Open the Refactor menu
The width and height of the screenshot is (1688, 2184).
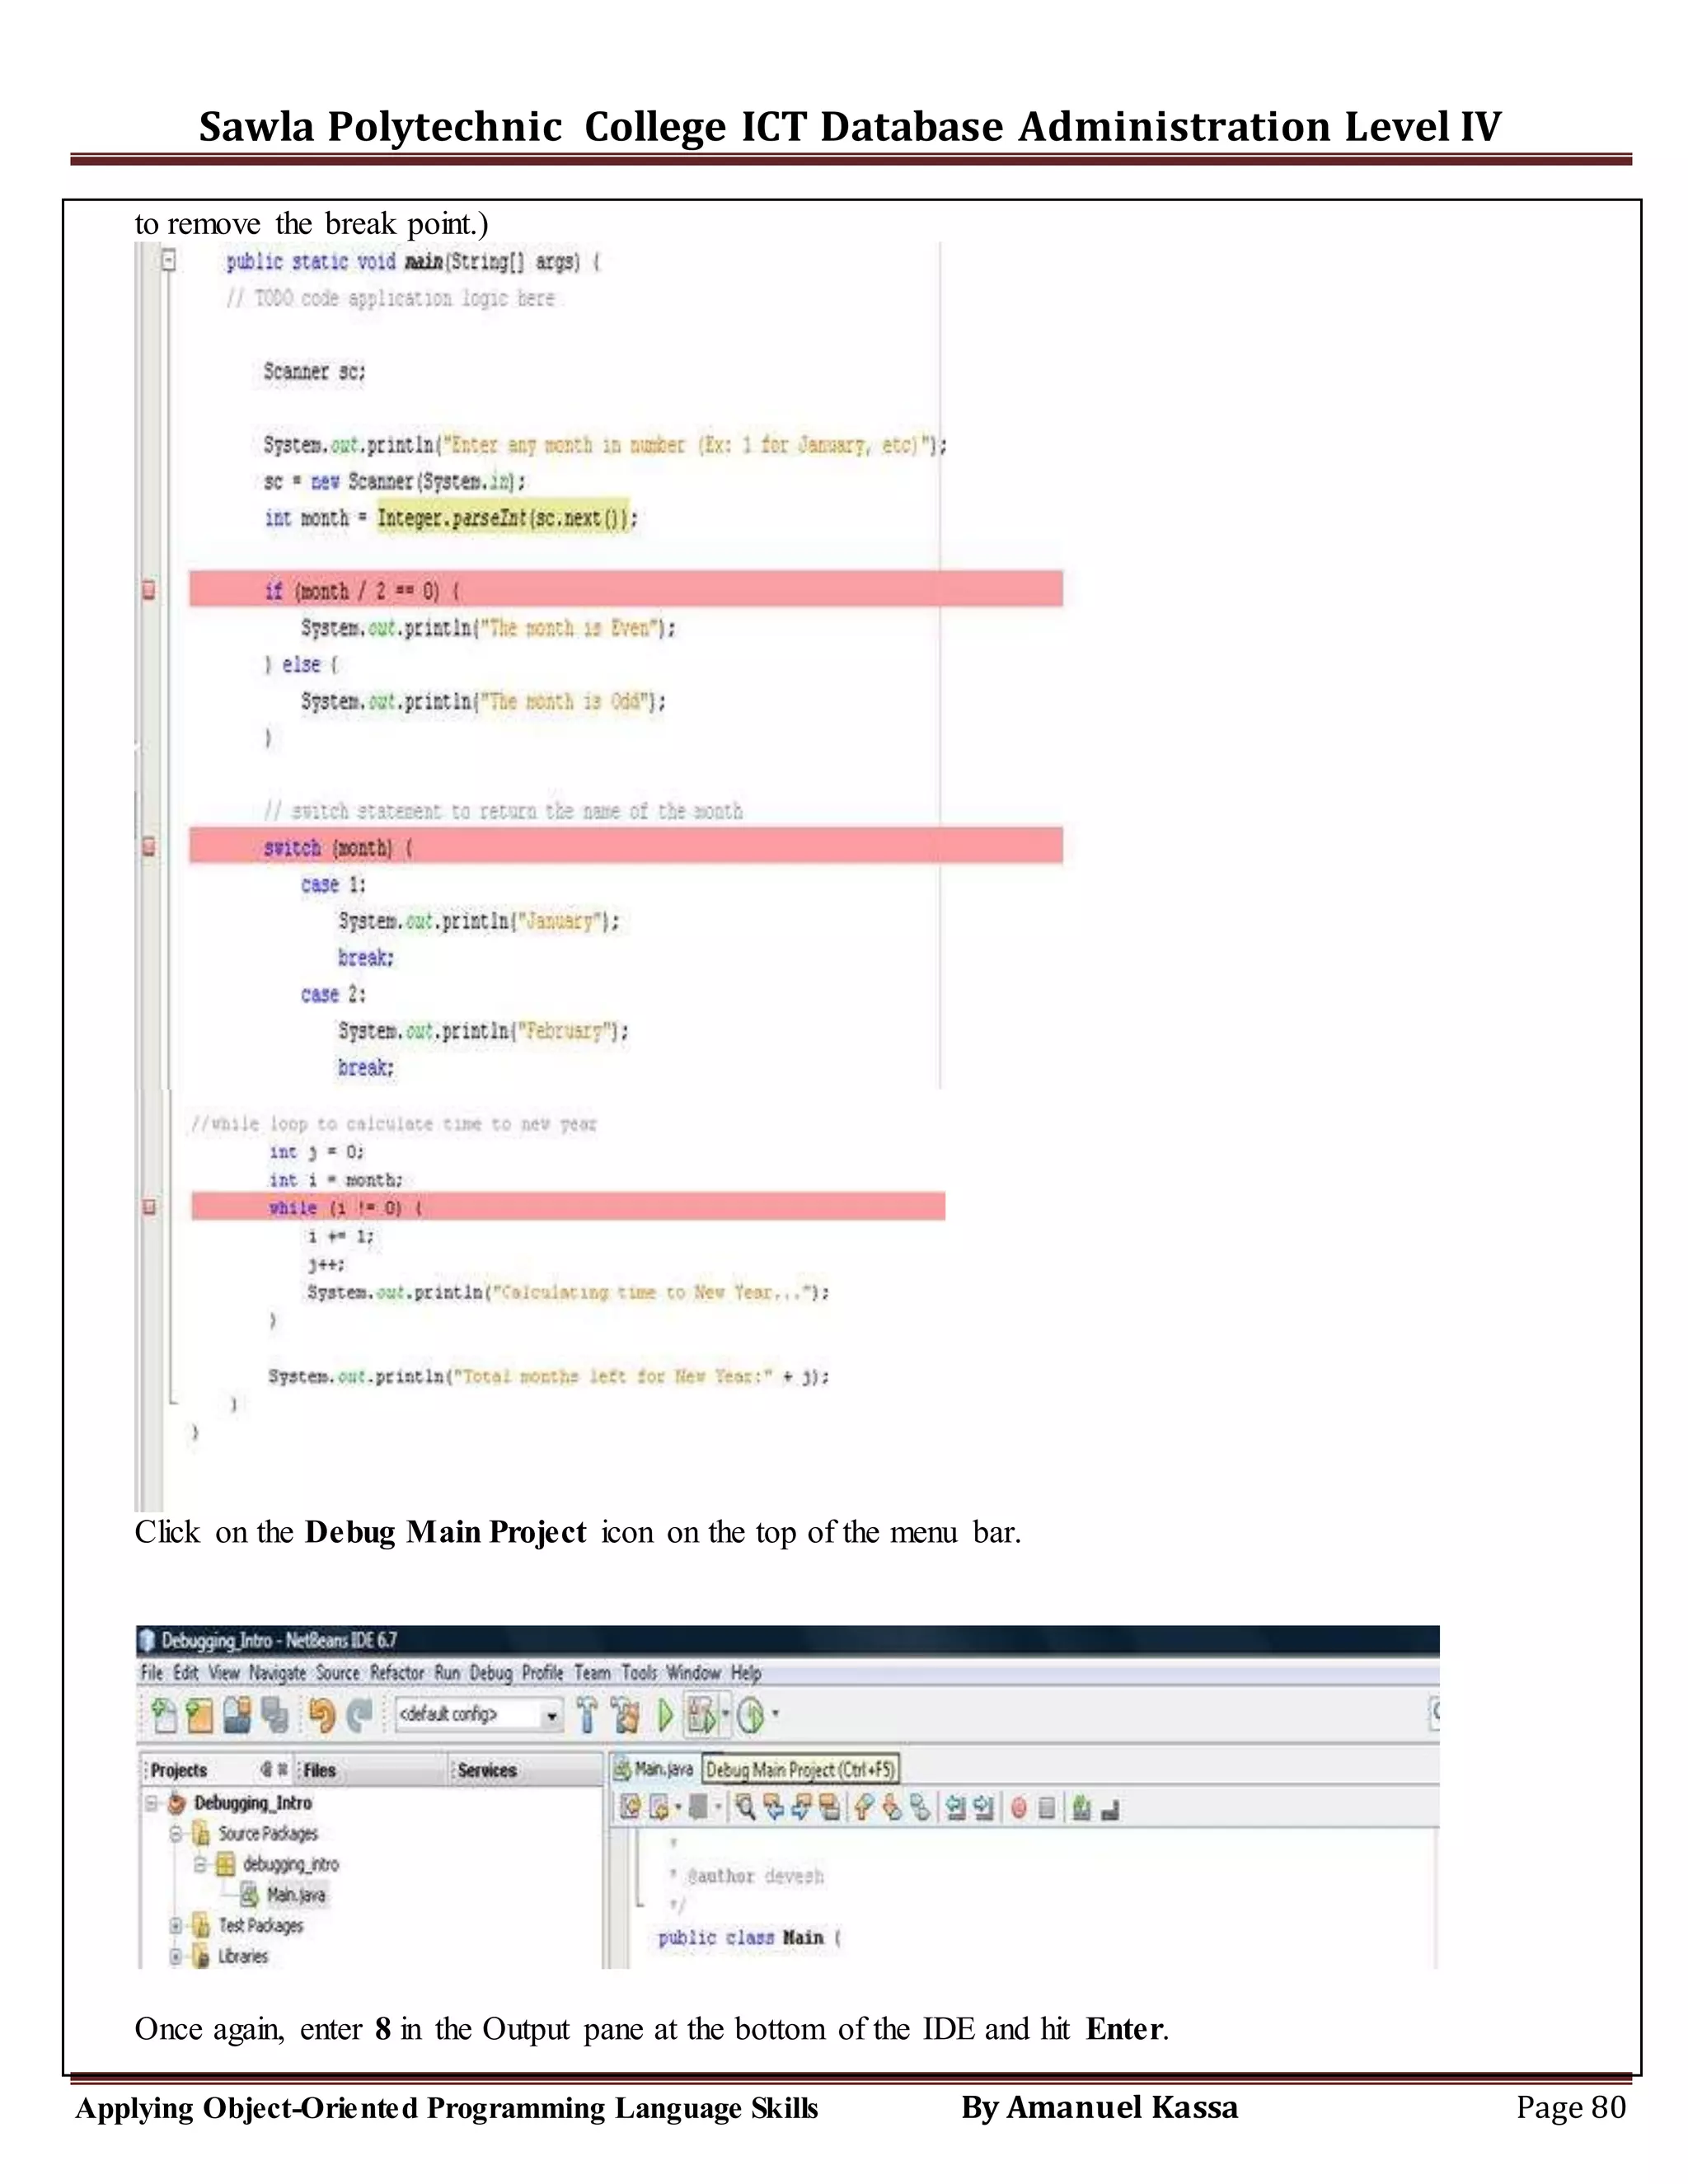point(397,1673)
